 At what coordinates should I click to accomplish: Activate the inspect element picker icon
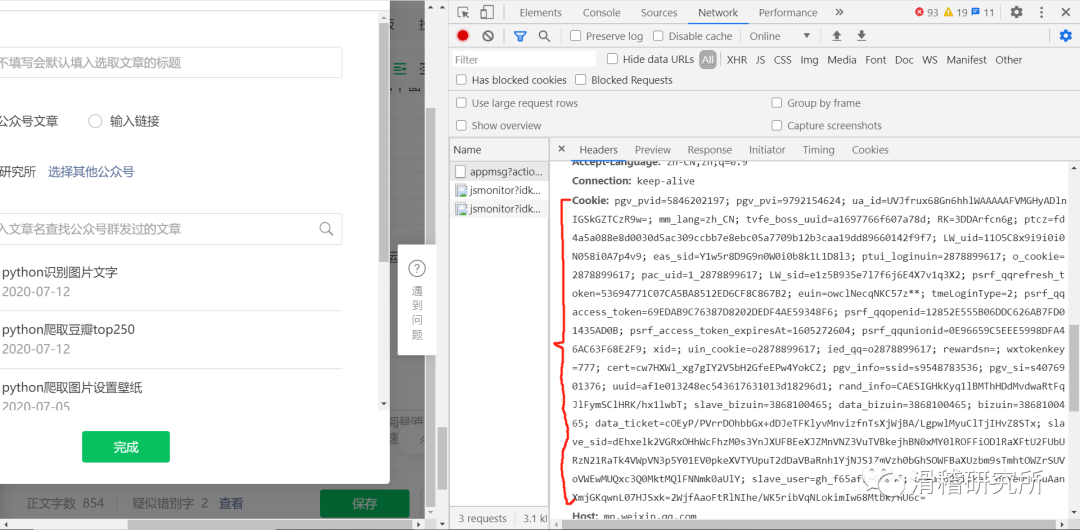[464, 12]
